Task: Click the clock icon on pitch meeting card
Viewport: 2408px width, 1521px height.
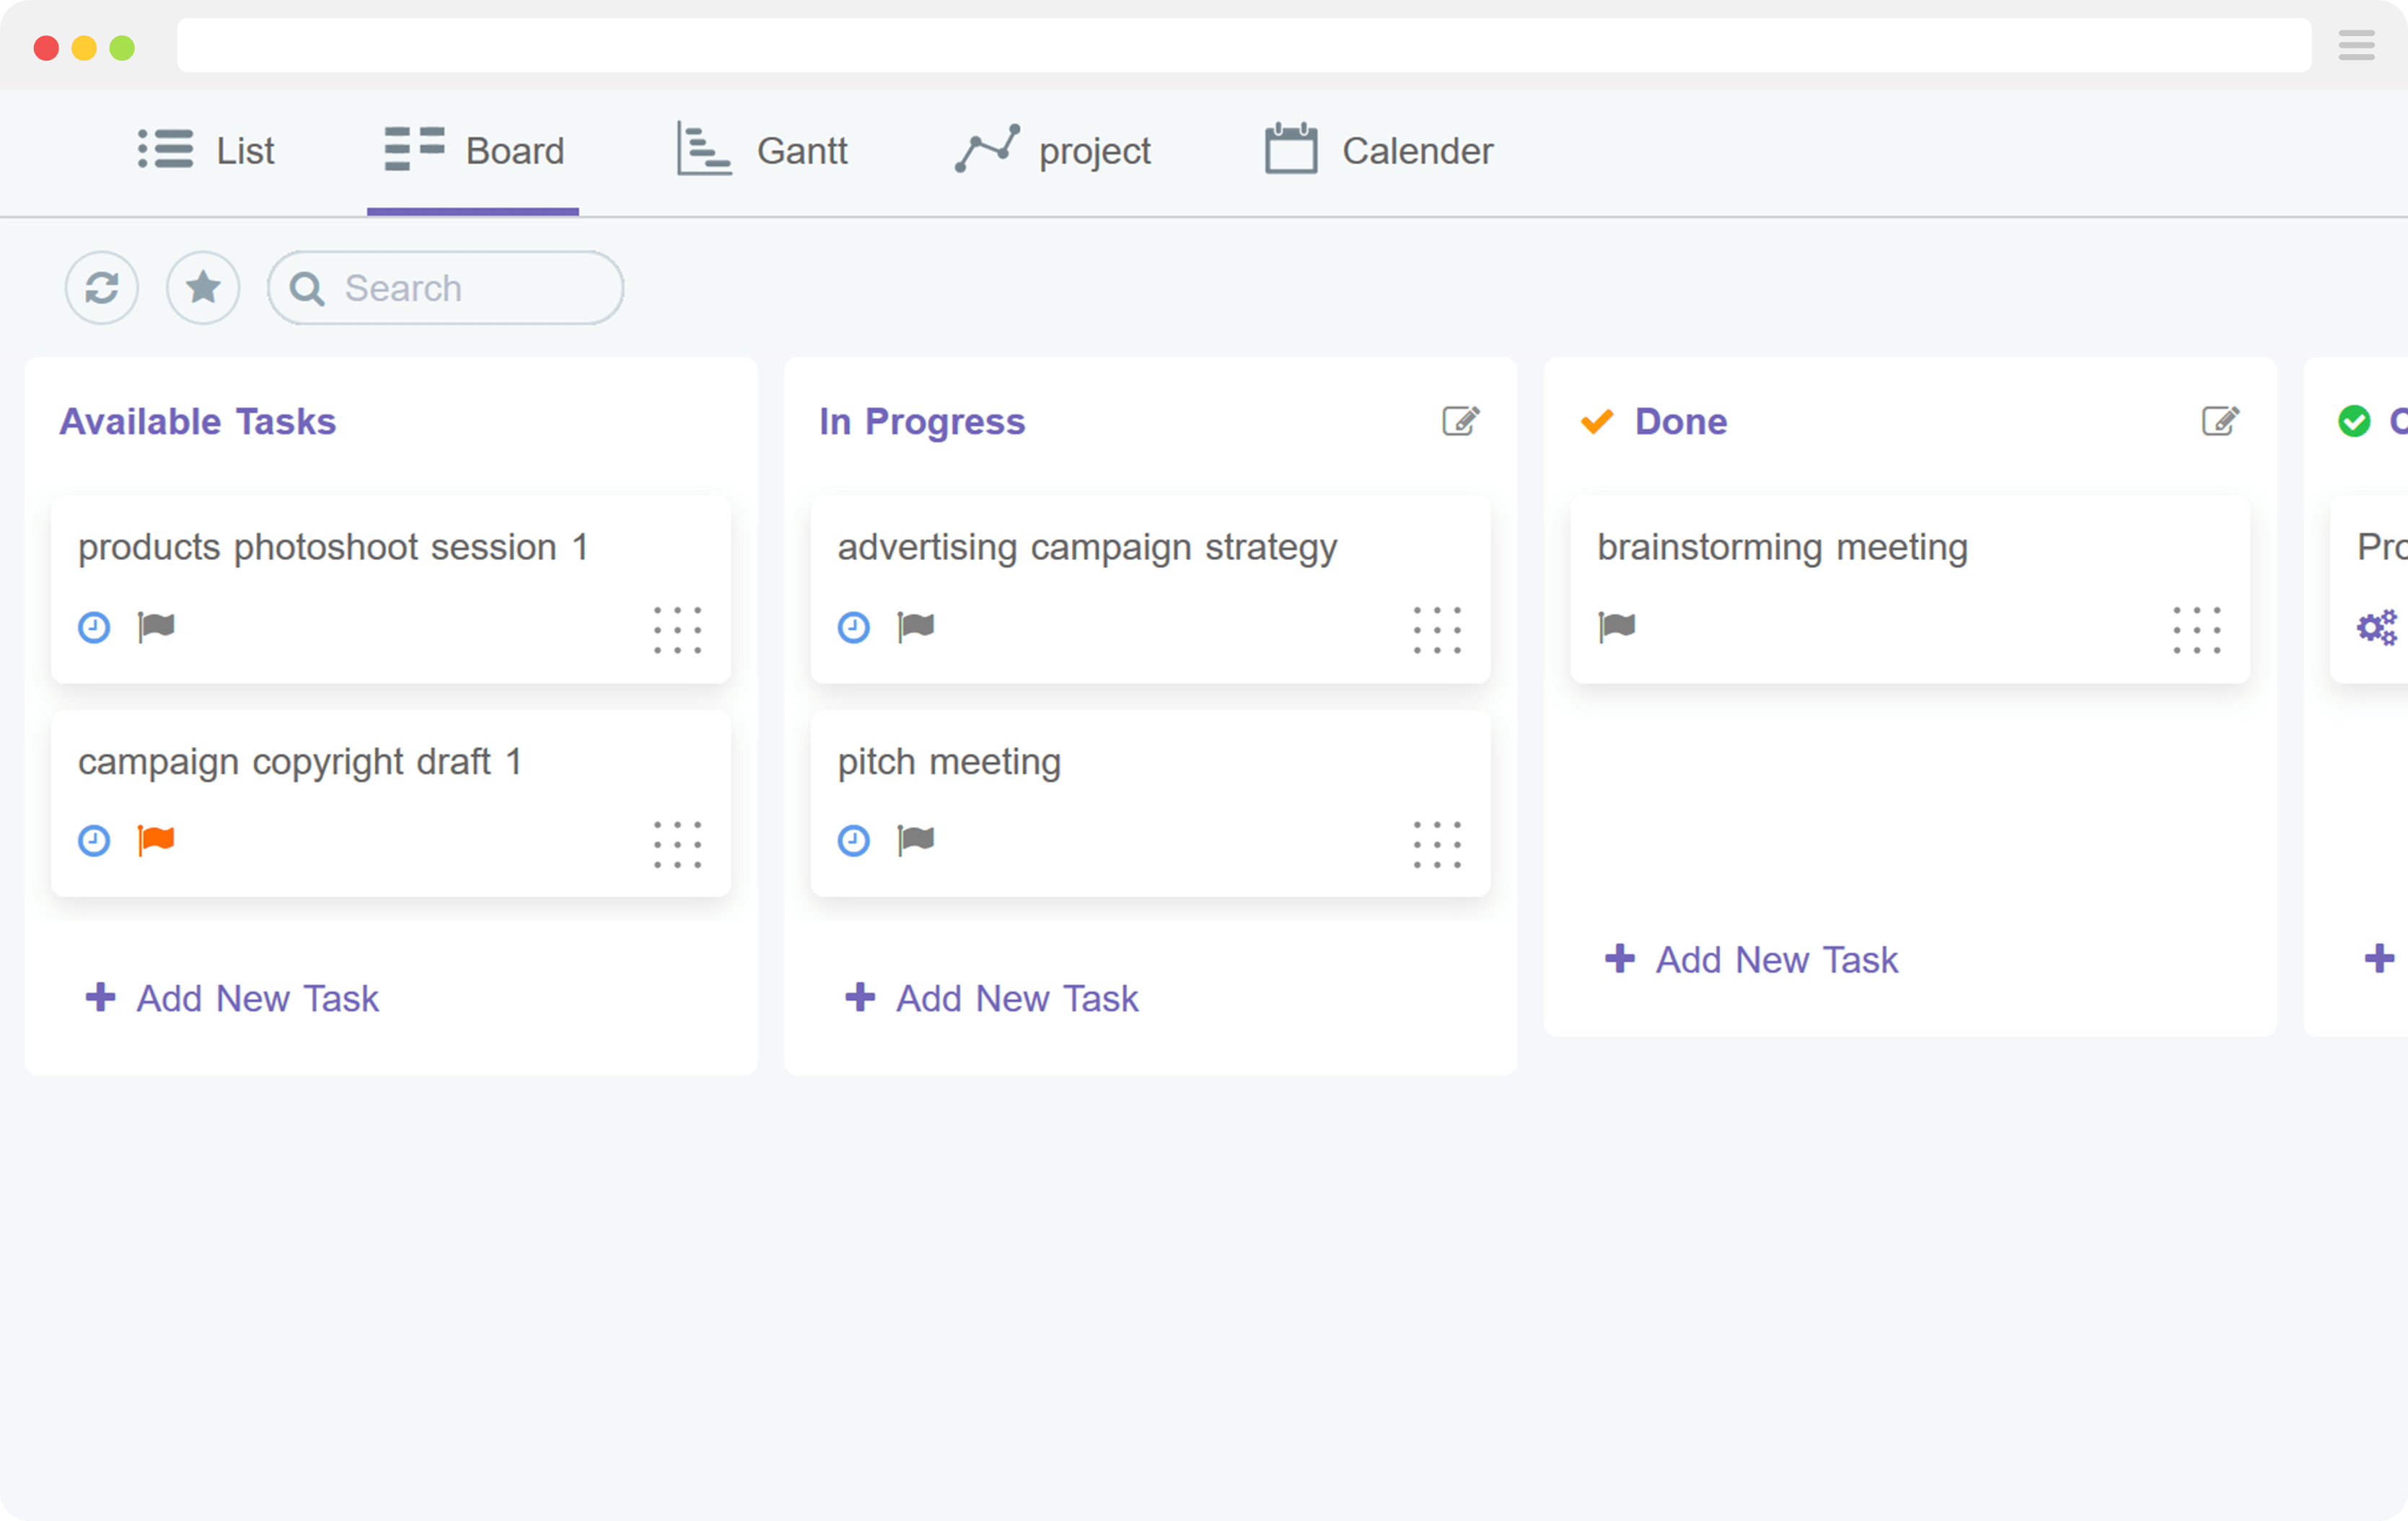Action: (853, 840)
